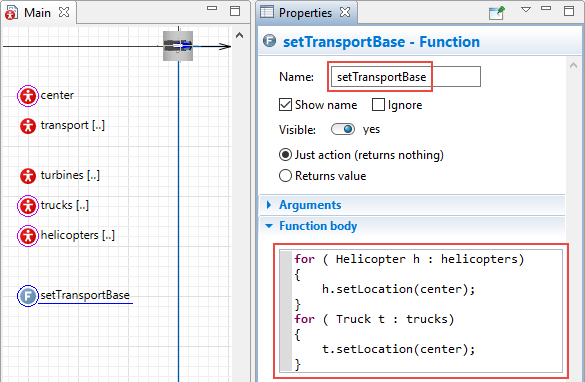Click the Main canvas scroll up arrow
This screenshot has width=585, height=382.
(x=240, y=36)
